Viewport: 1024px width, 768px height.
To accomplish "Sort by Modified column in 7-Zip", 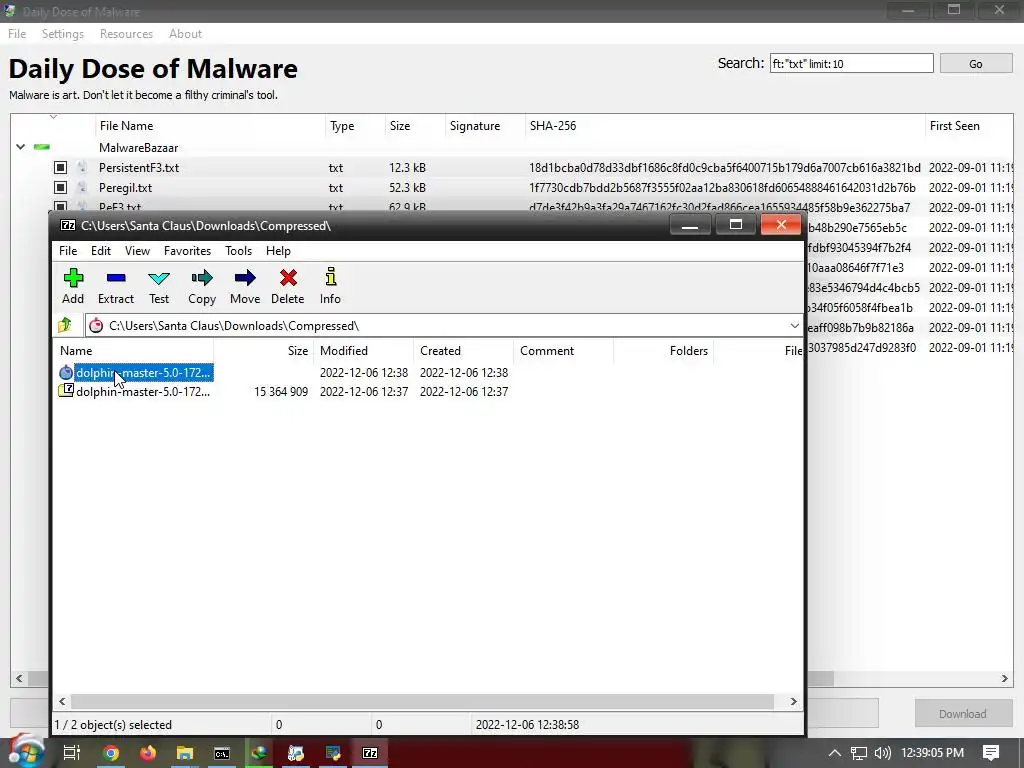I will click(x=364, y=351).
